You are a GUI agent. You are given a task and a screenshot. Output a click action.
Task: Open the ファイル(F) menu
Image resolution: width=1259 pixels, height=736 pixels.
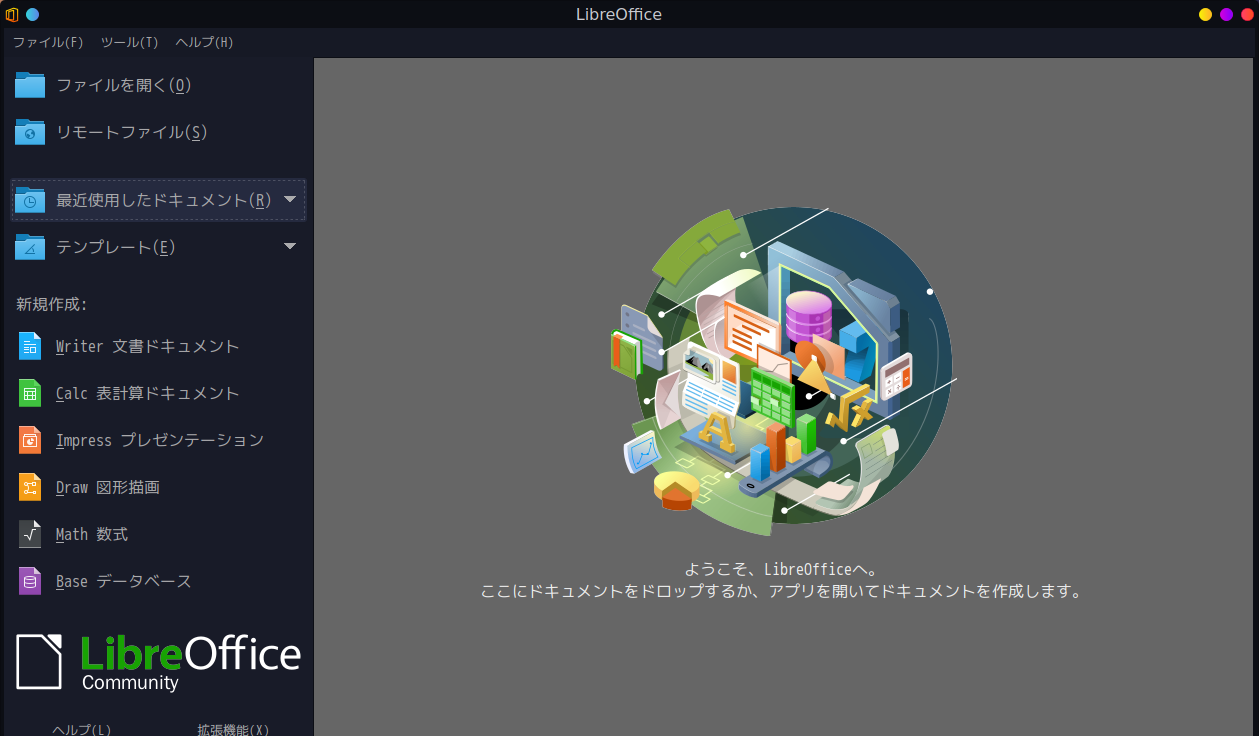pos(48,42)
